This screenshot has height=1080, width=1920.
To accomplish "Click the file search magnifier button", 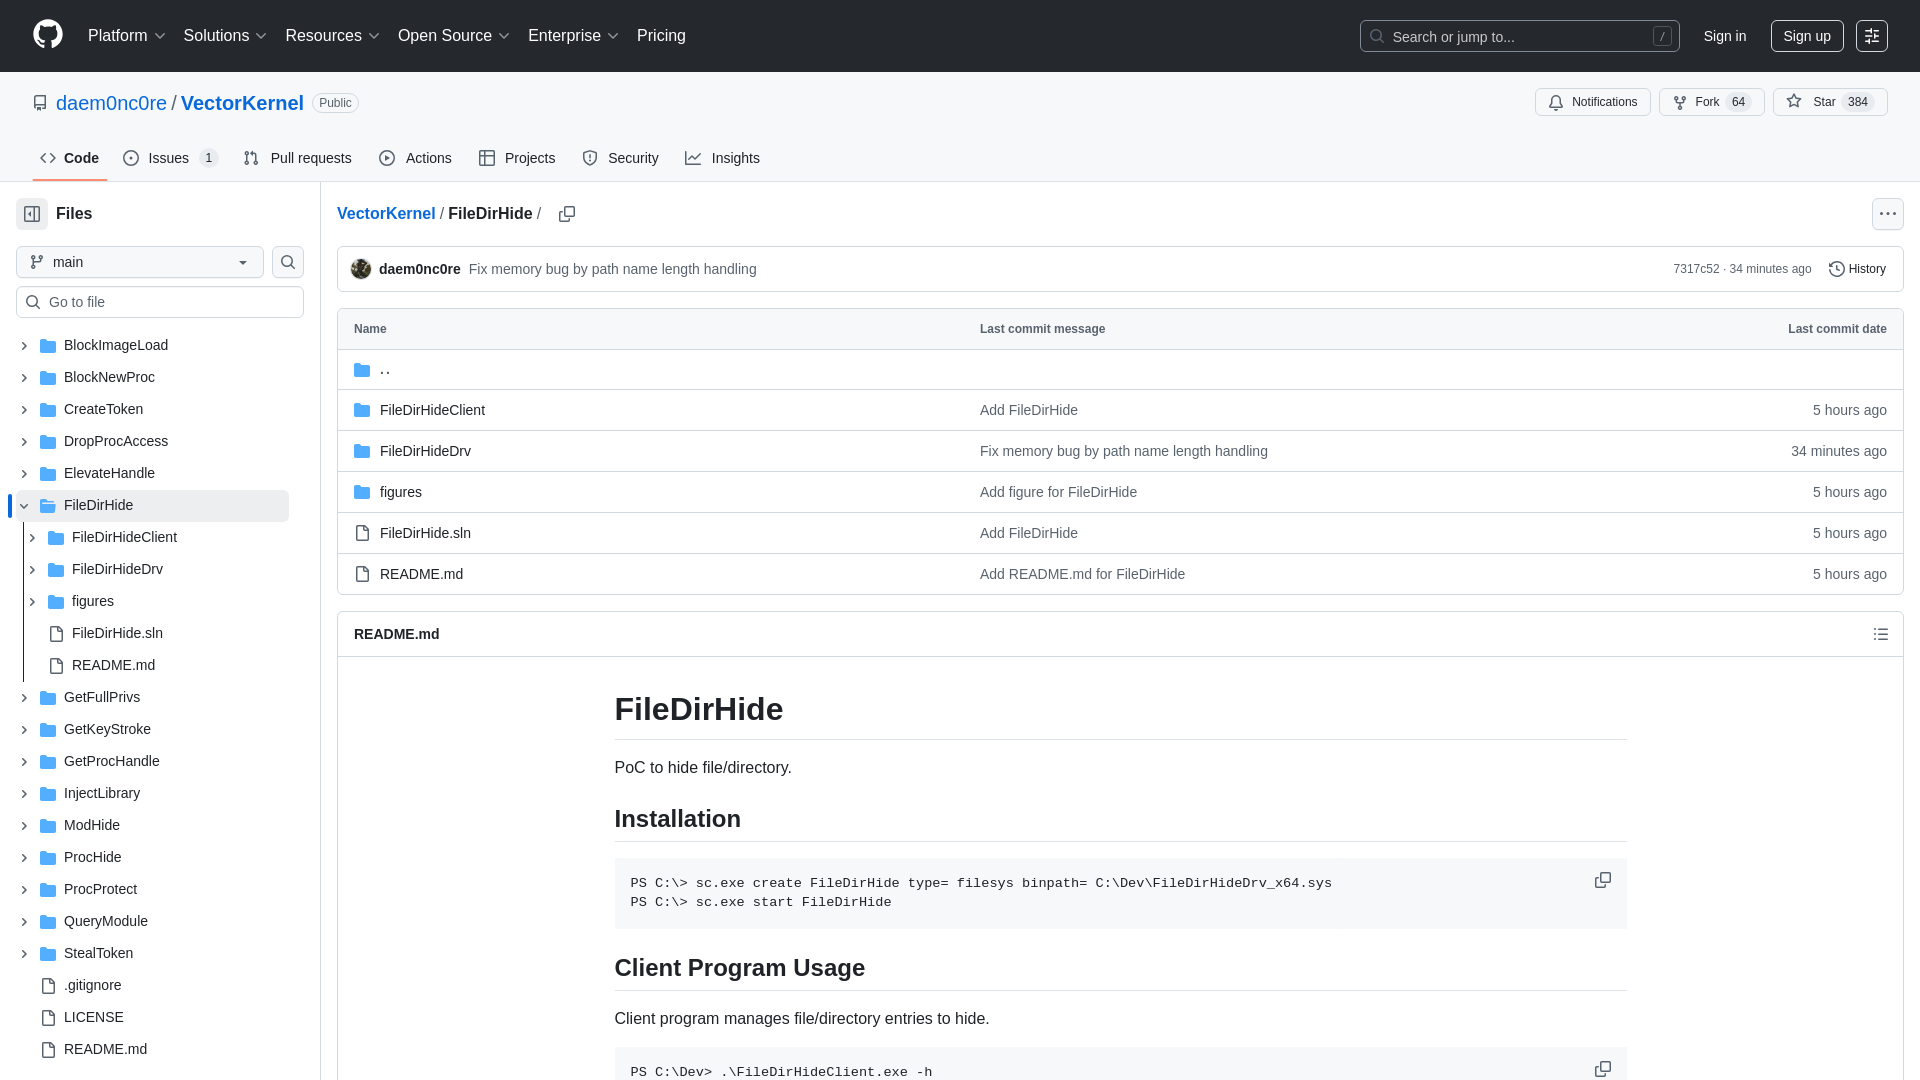I will (288, 262).
